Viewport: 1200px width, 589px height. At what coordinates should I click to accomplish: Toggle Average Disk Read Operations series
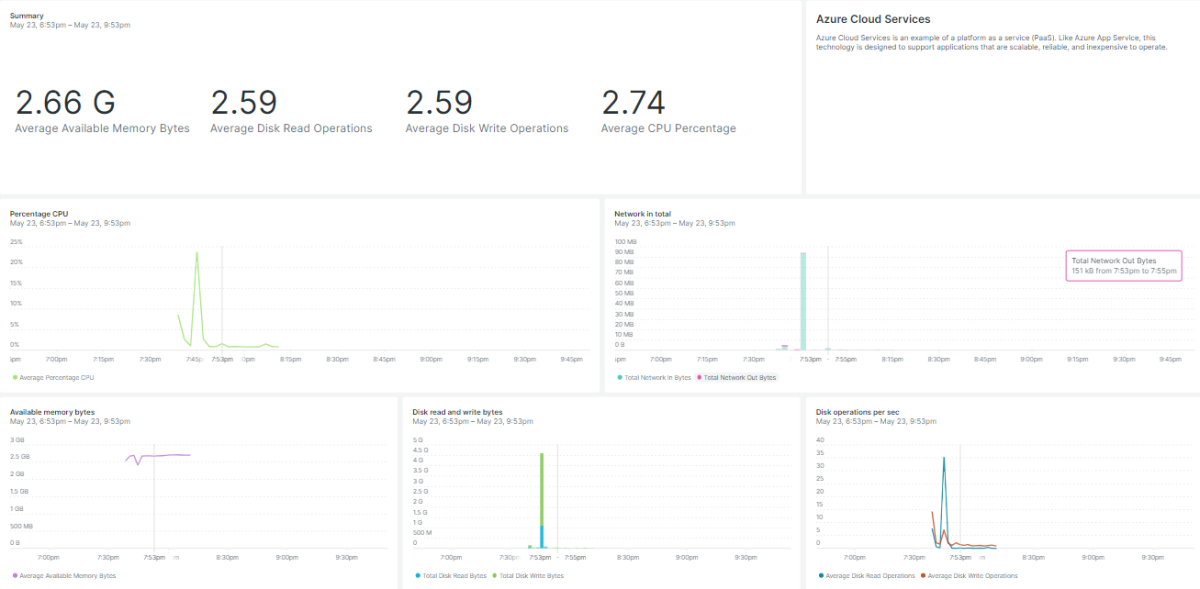[870, 575]
